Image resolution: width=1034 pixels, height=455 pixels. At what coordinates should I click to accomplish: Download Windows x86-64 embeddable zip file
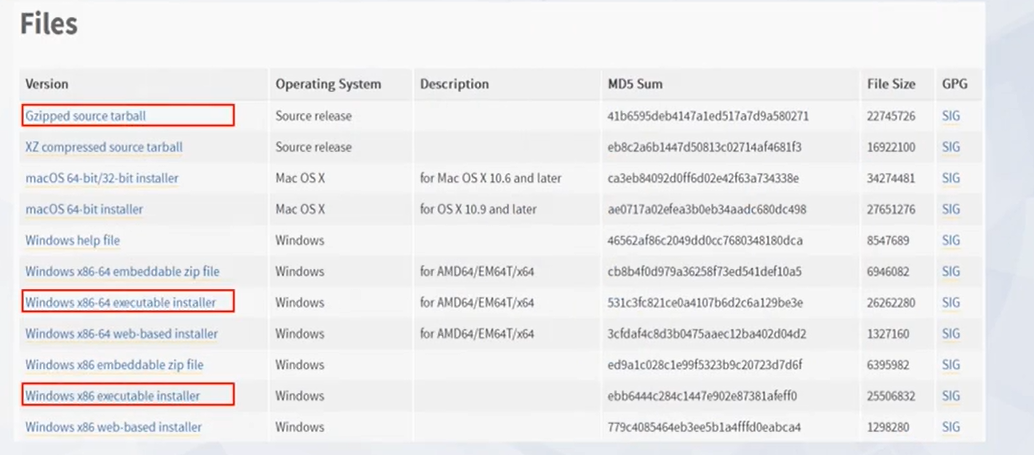point(122,272)
